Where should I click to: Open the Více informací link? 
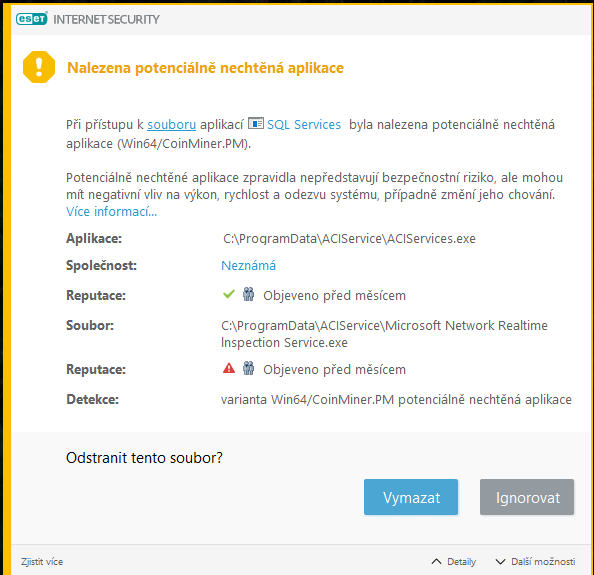(111, 211)
